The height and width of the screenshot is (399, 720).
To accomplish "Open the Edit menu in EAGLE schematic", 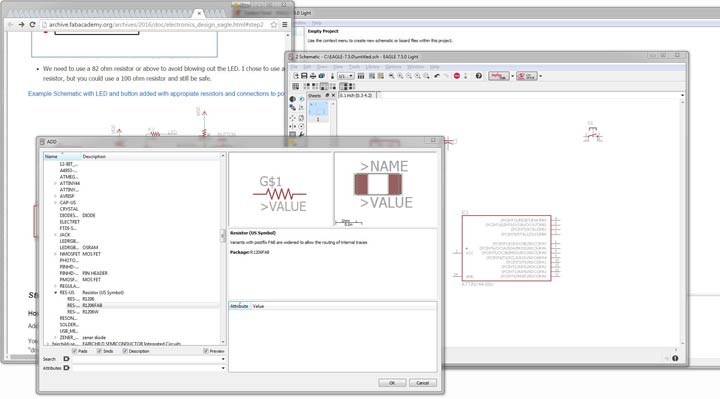I will pyautogui.click(x=307, y=67).
